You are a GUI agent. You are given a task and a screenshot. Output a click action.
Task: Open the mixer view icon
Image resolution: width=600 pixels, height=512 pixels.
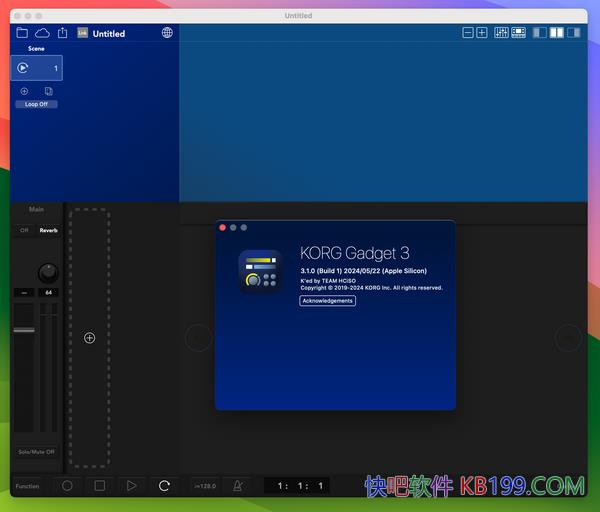501,33
